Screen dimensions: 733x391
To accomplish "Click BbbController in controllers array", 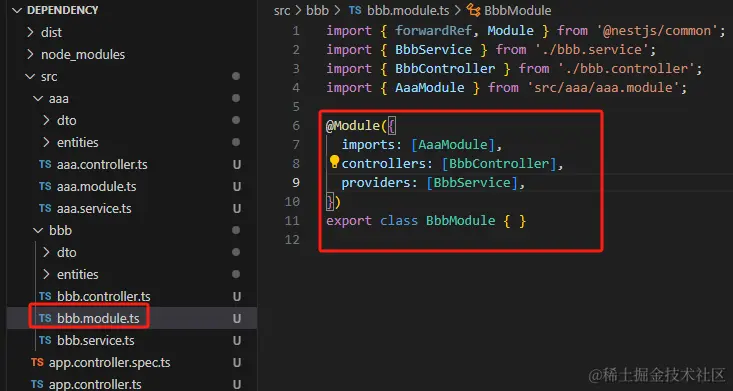I will pyautogui.click(x=499, y=164).
